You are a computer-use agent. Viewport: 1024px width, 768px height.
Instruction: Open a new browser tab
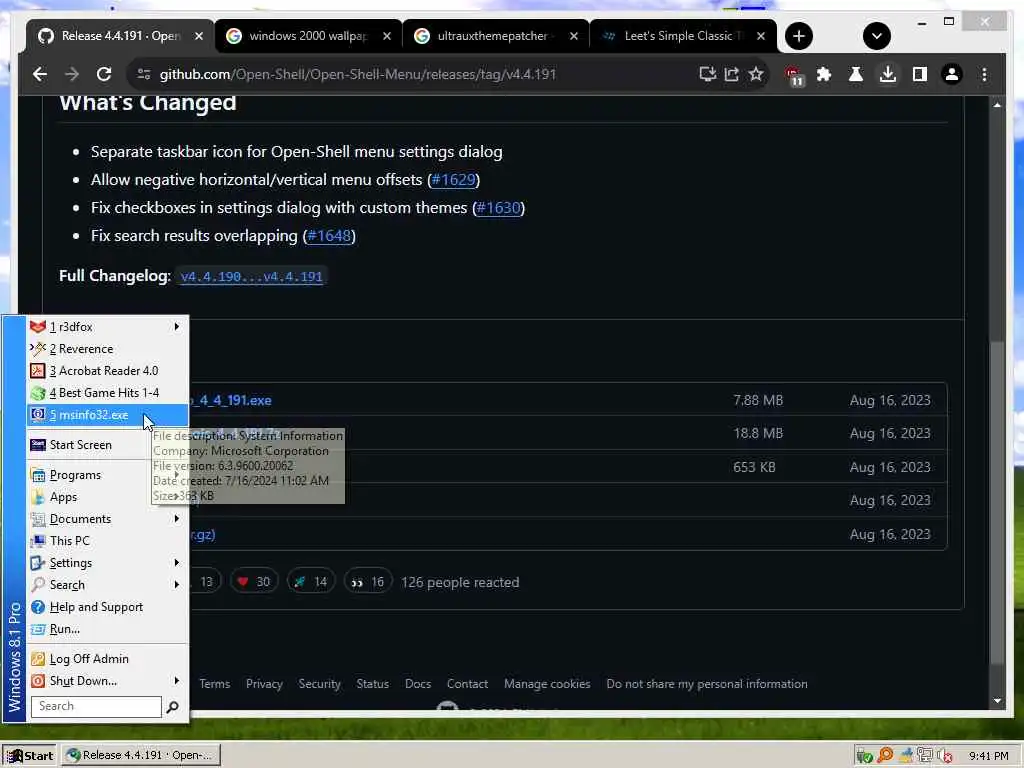point(799,36)
